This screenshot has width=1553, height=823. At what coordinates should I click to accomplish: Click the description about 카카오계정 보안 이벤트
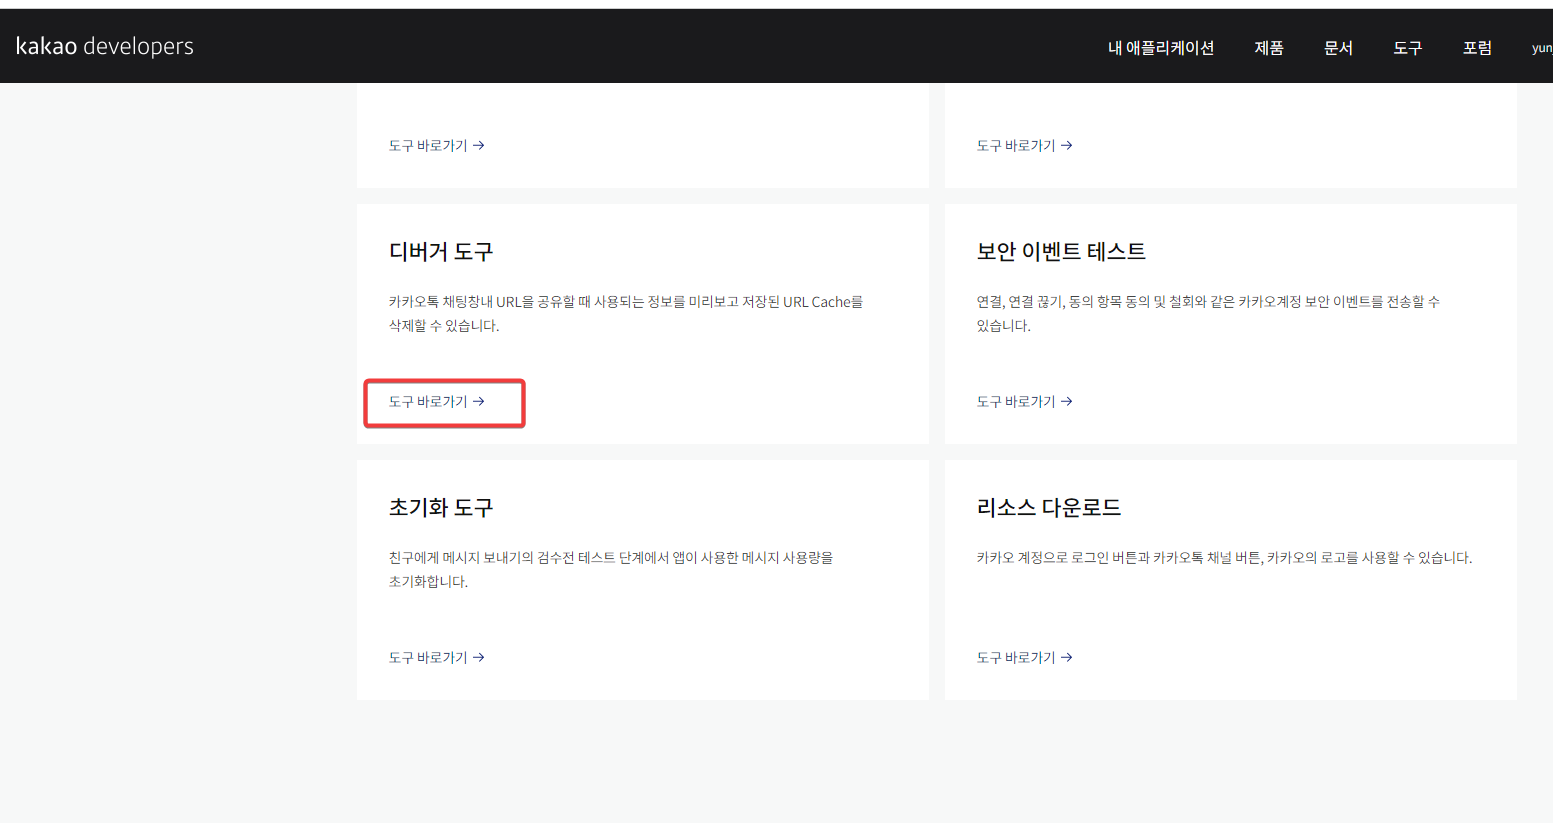click(x=1208, y=314)
